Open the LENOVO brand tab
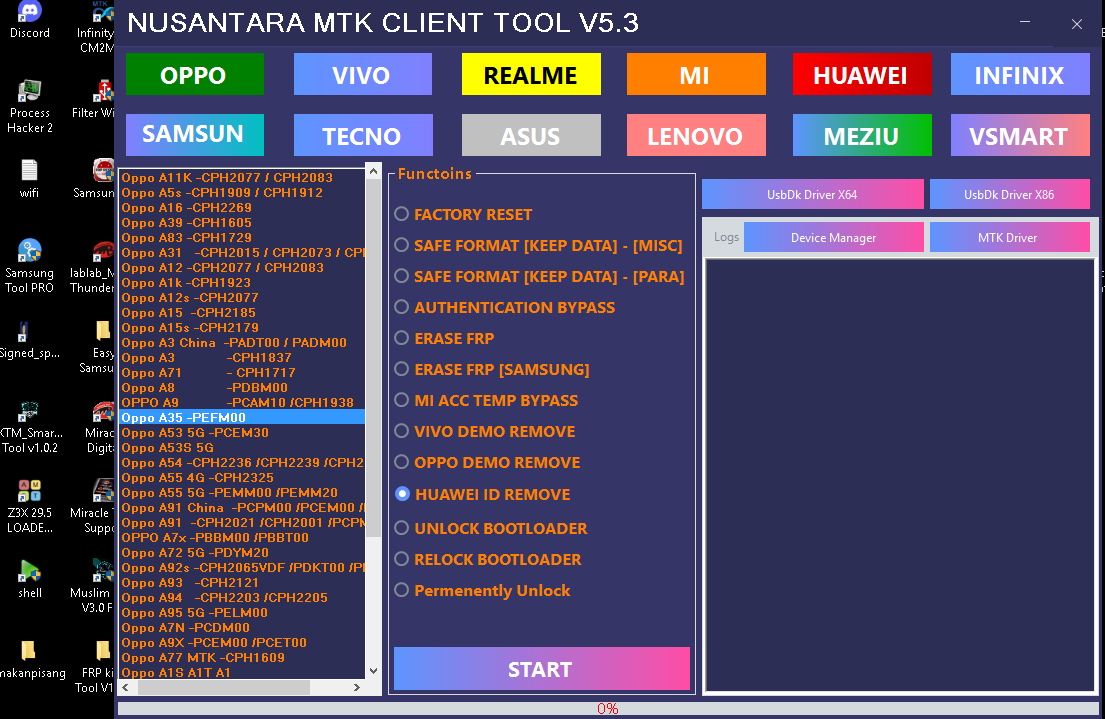 click(x=696, y=135)
